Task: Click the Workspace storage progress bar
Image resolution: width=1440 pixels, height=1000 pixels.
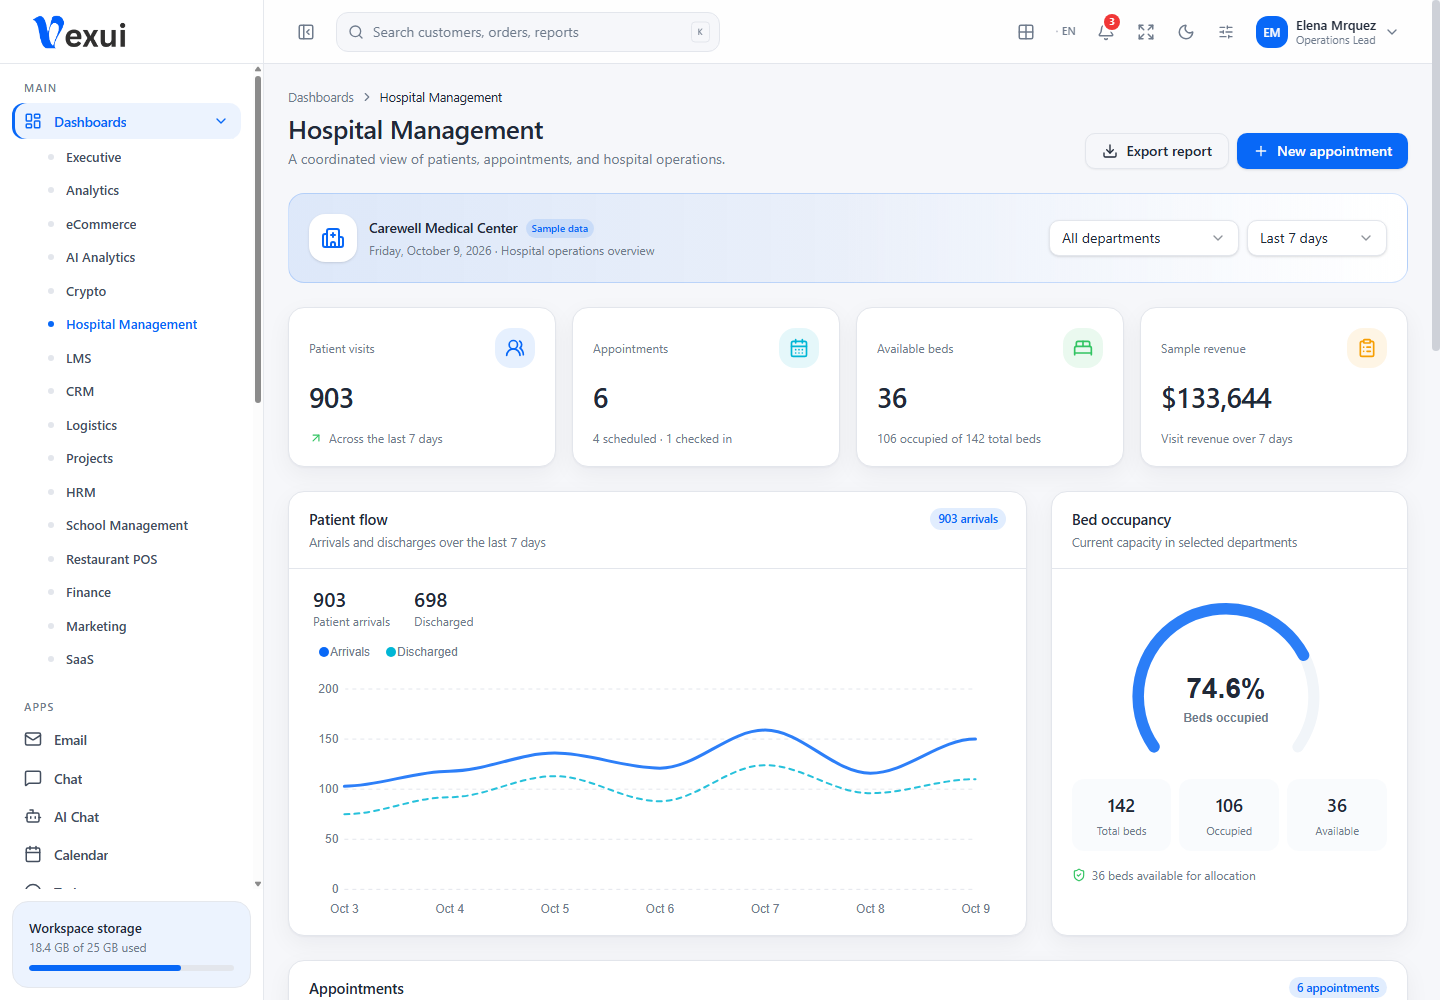Action: tap(131, 968)
